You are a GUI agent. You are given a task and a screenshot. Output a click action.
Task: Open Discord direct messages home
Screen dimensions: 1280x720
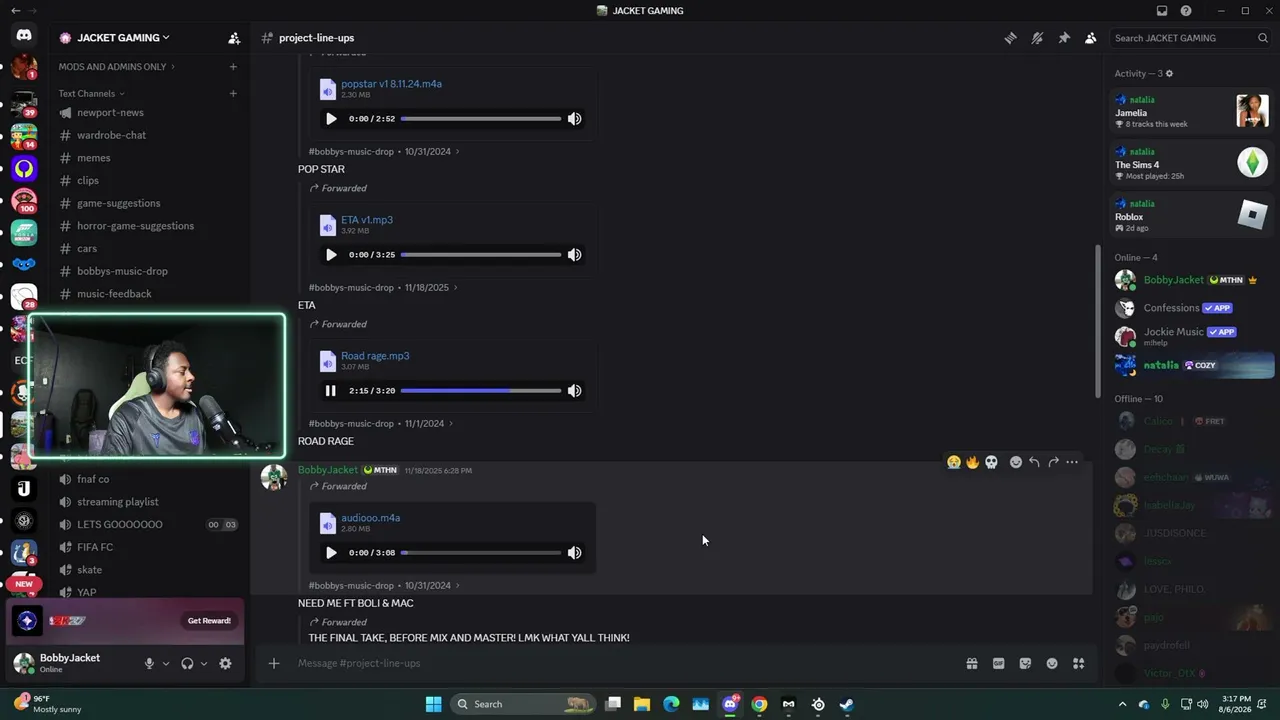pyautogui.click(x=24, y=36)
